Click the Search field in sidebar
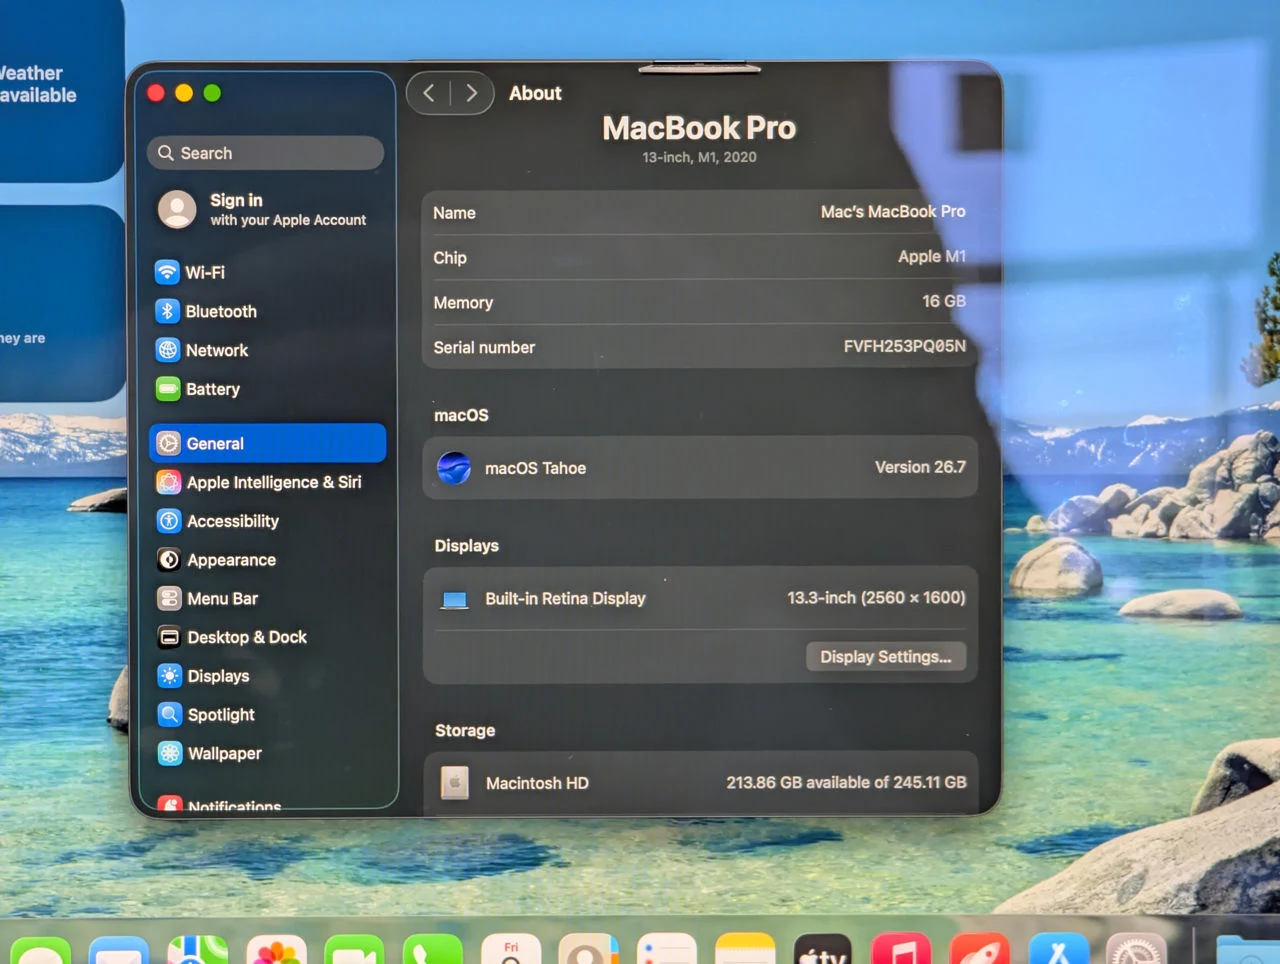 [x=266, y=153]
